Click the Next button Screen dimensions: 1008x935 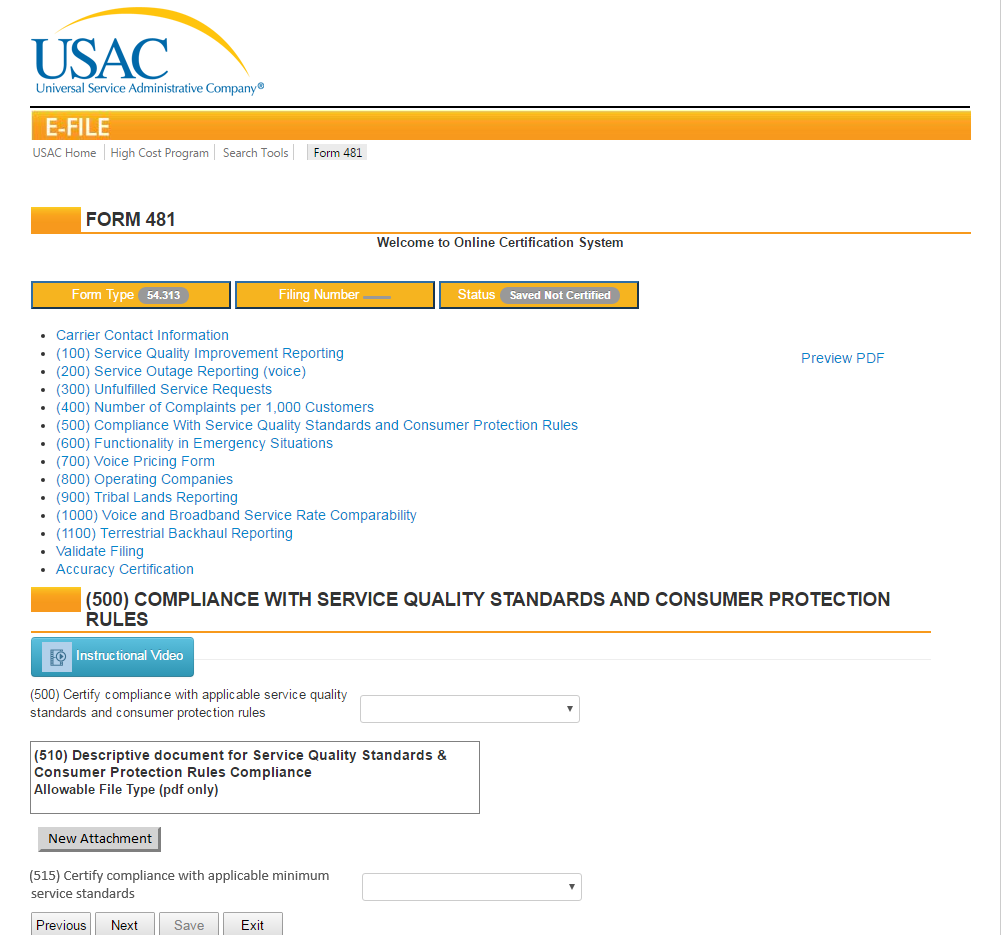124,925
